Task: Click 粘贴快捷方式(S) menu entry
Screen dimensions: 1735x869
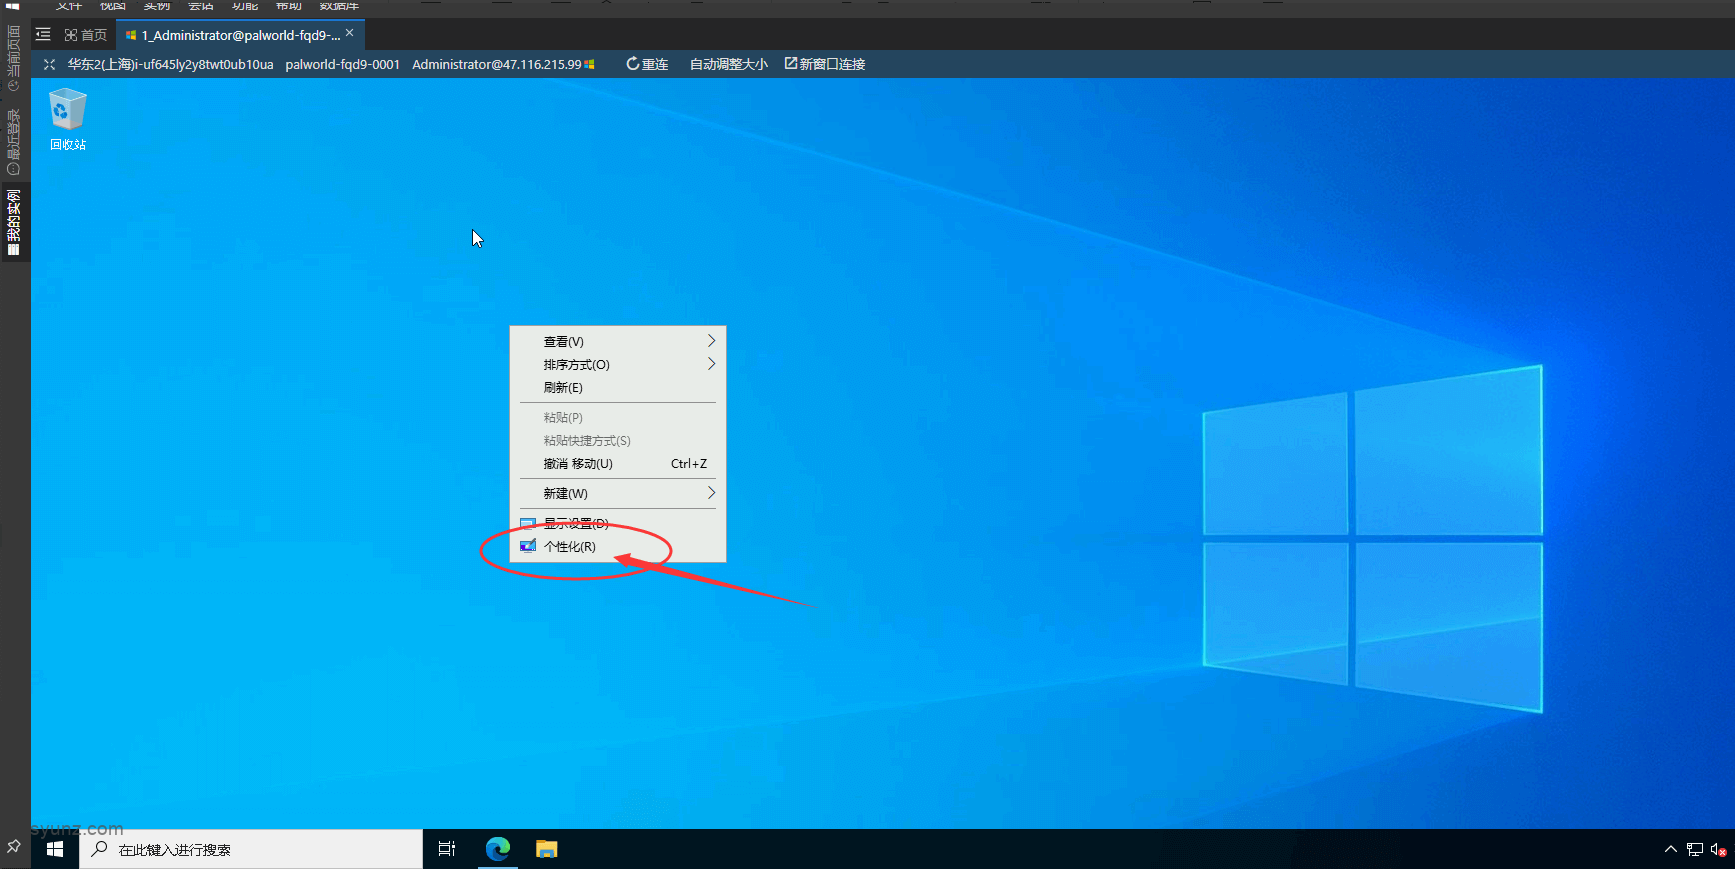Action: (618, 440)
